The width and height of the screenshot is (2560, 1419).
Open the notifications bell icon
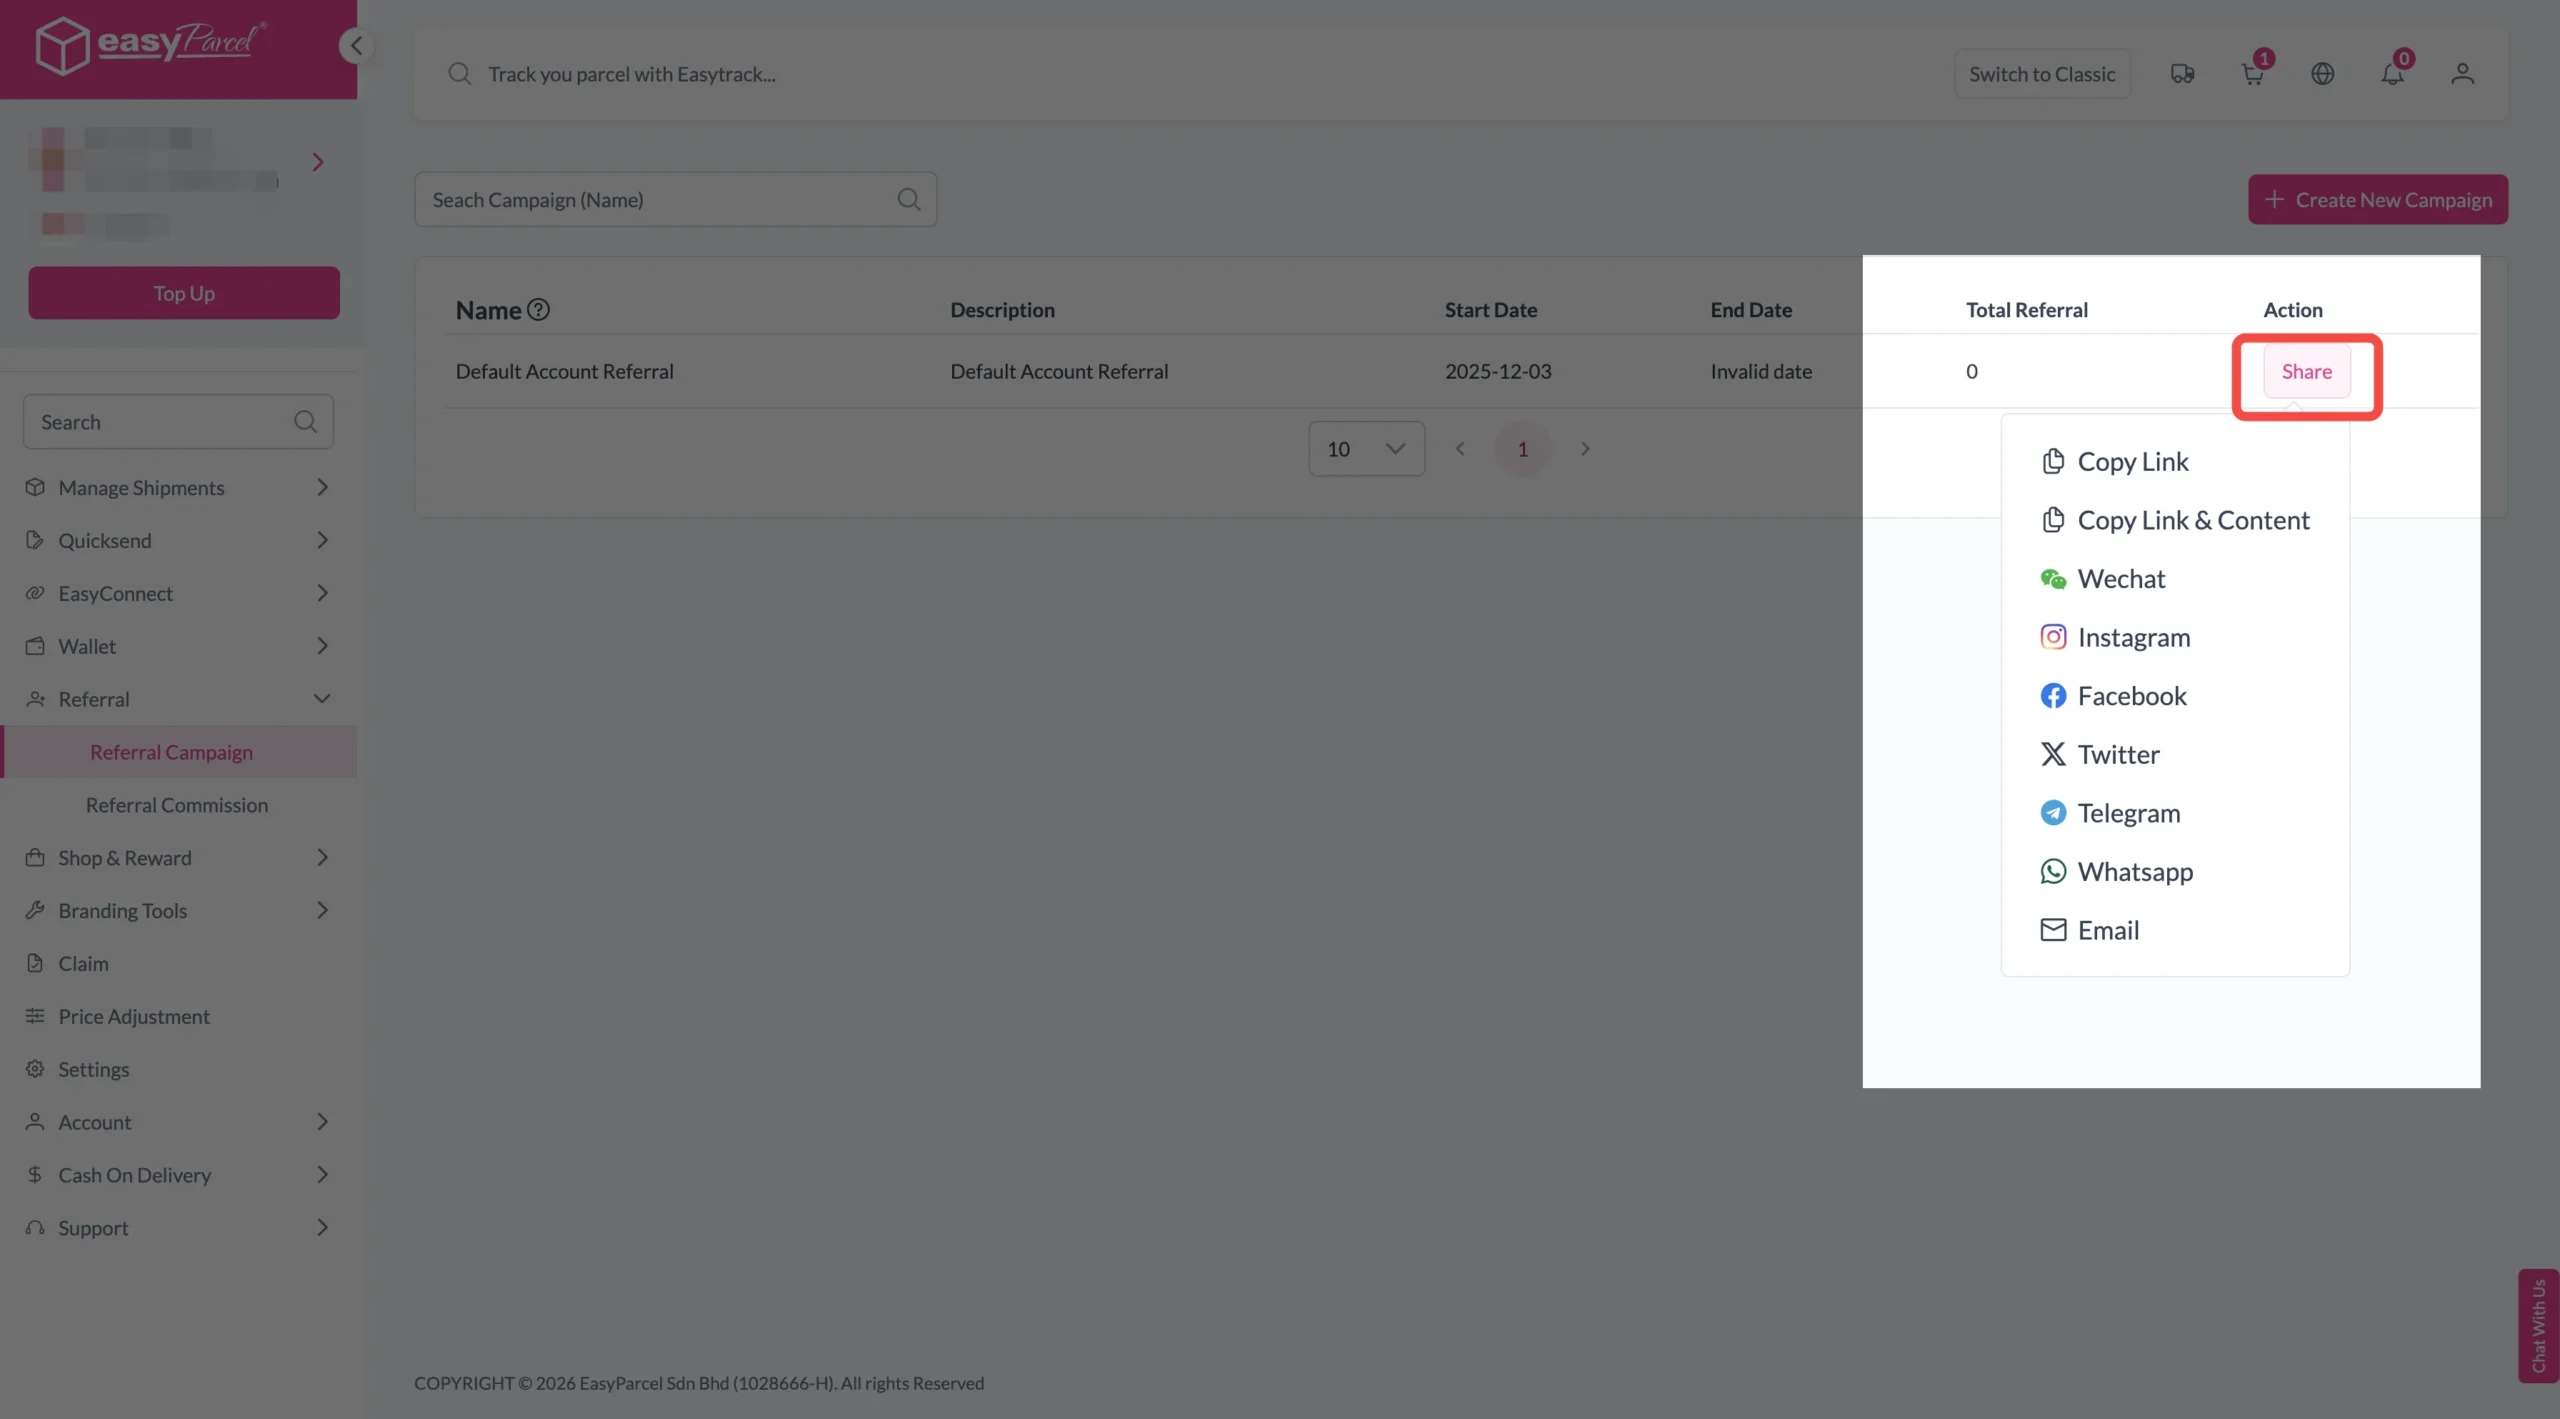tap(2392, 74)
